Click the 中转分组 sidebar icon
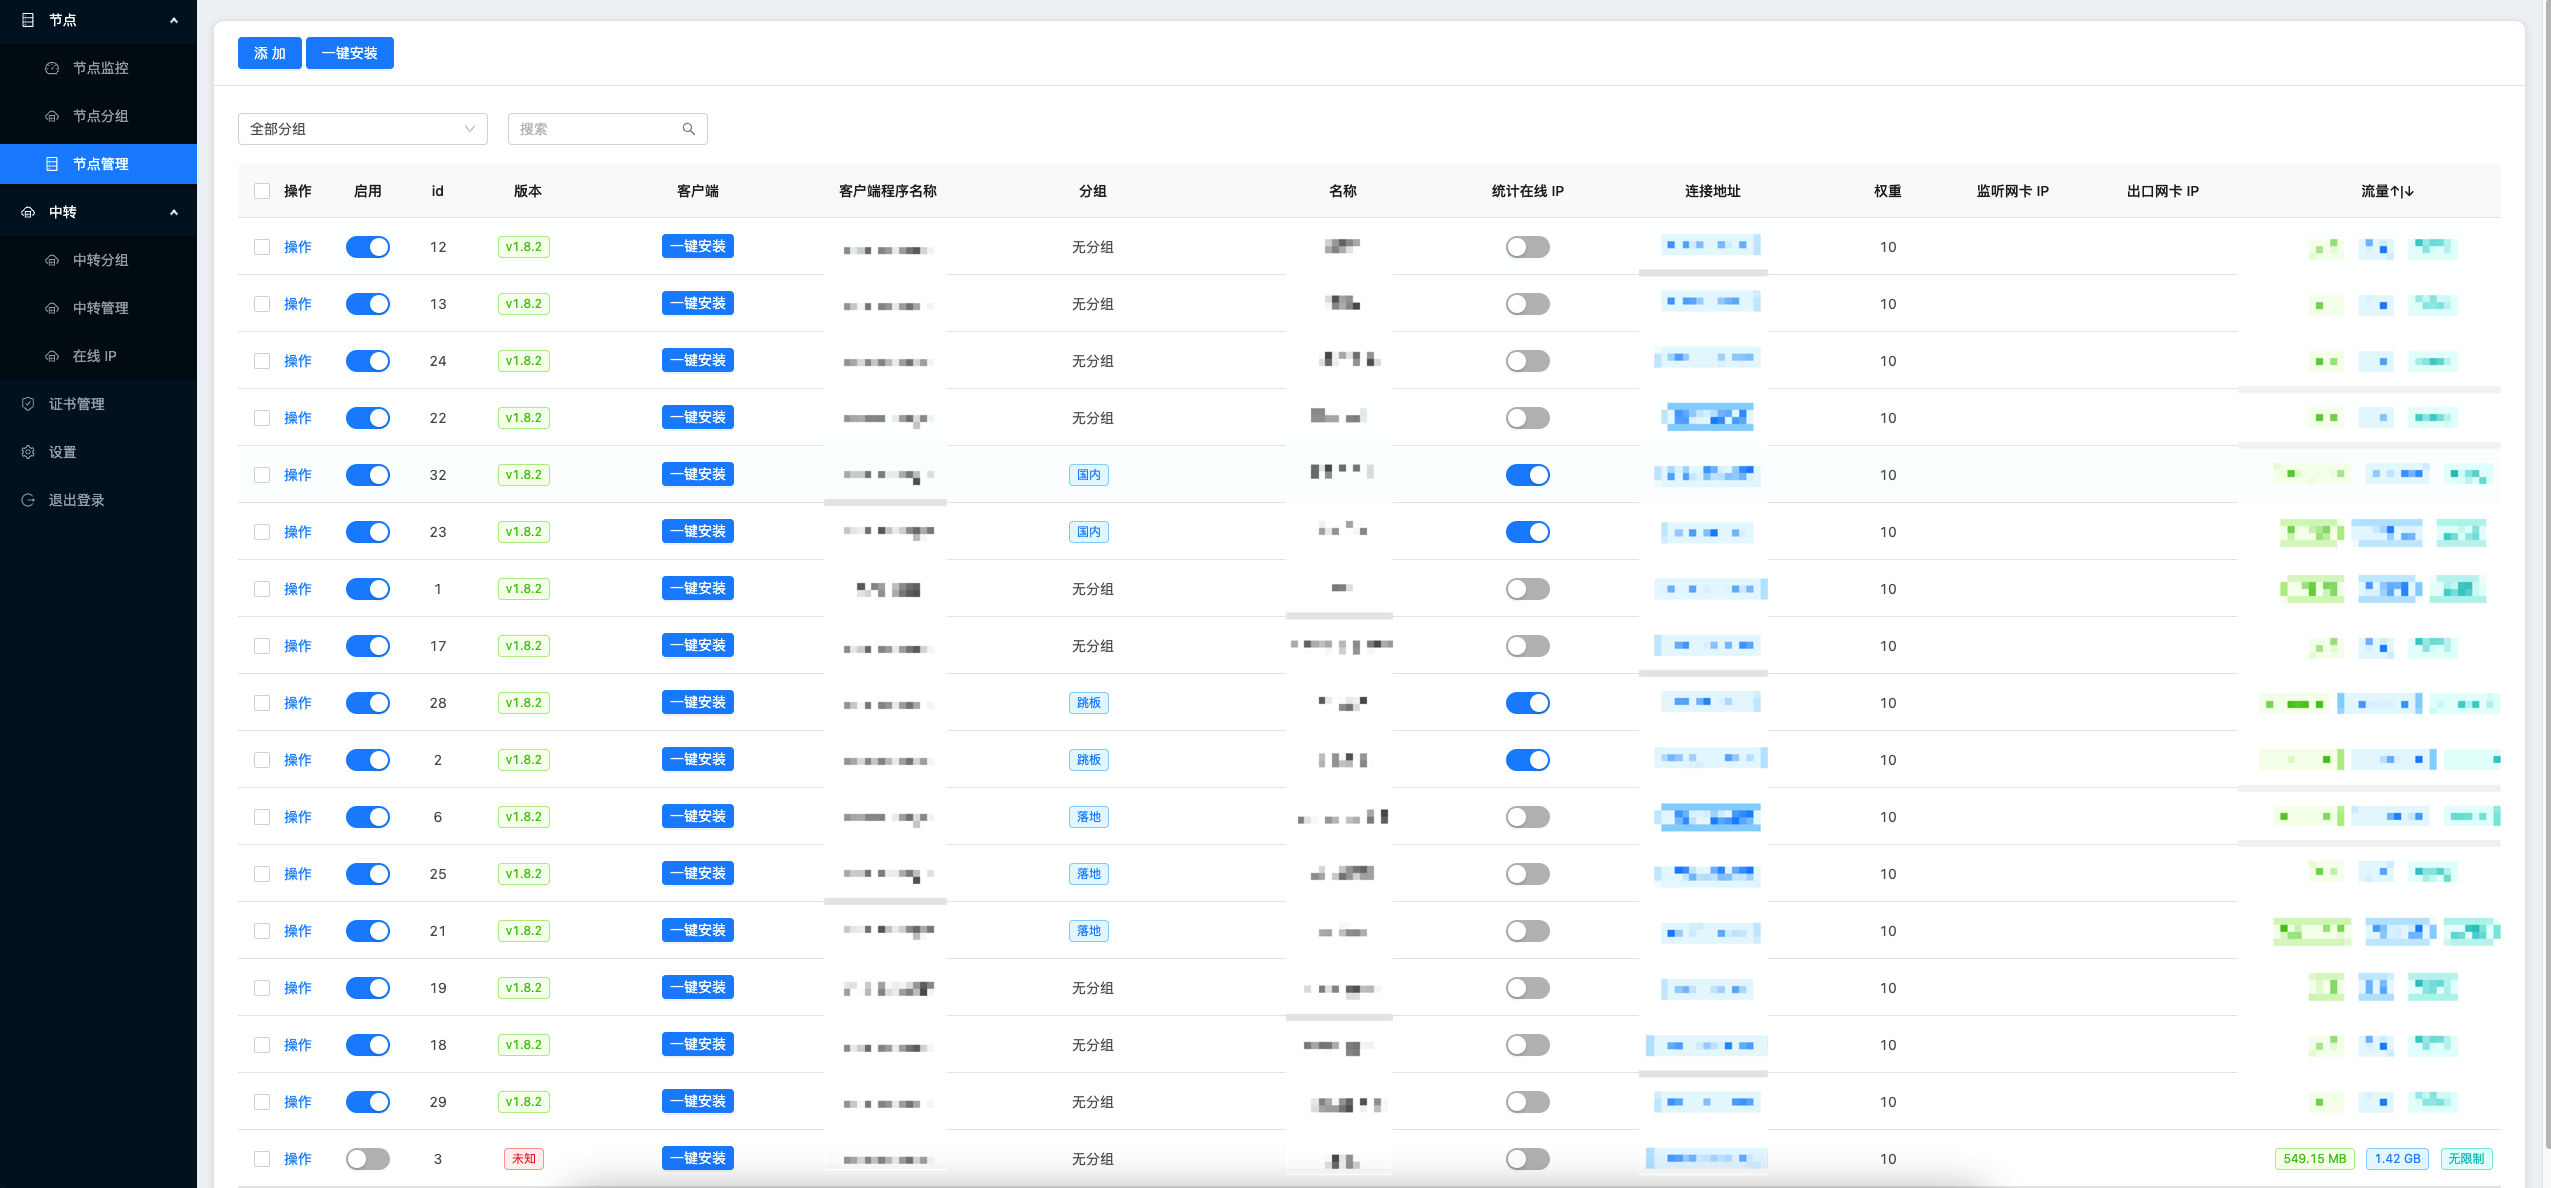 52,260
